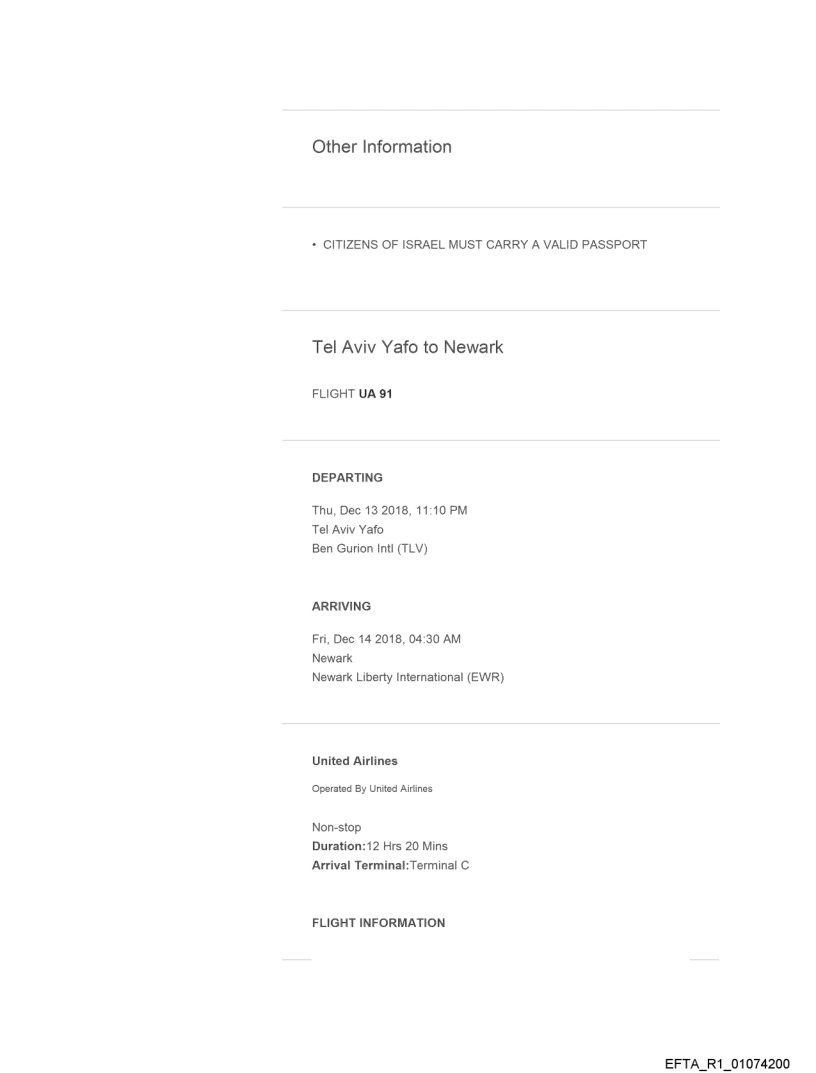Select the Non-stop flight label

click(337, 829)
